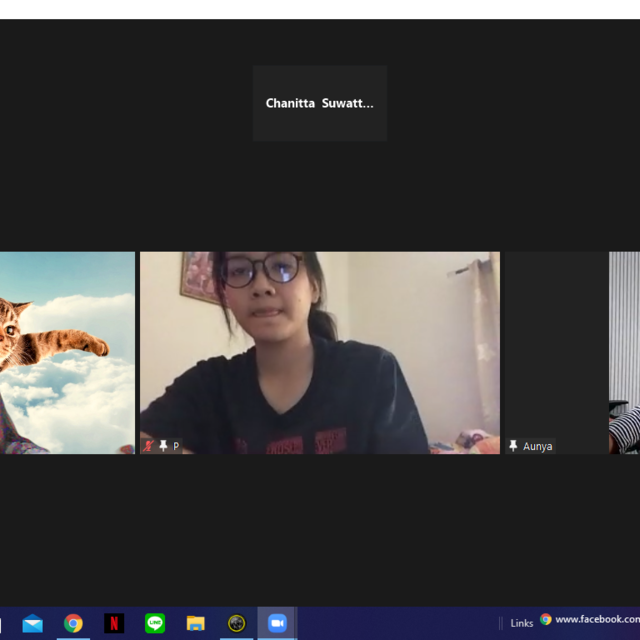Click the P name label on center video
Image resolution: width=640 pixels, height=640 pixels.
click(176, 446)
